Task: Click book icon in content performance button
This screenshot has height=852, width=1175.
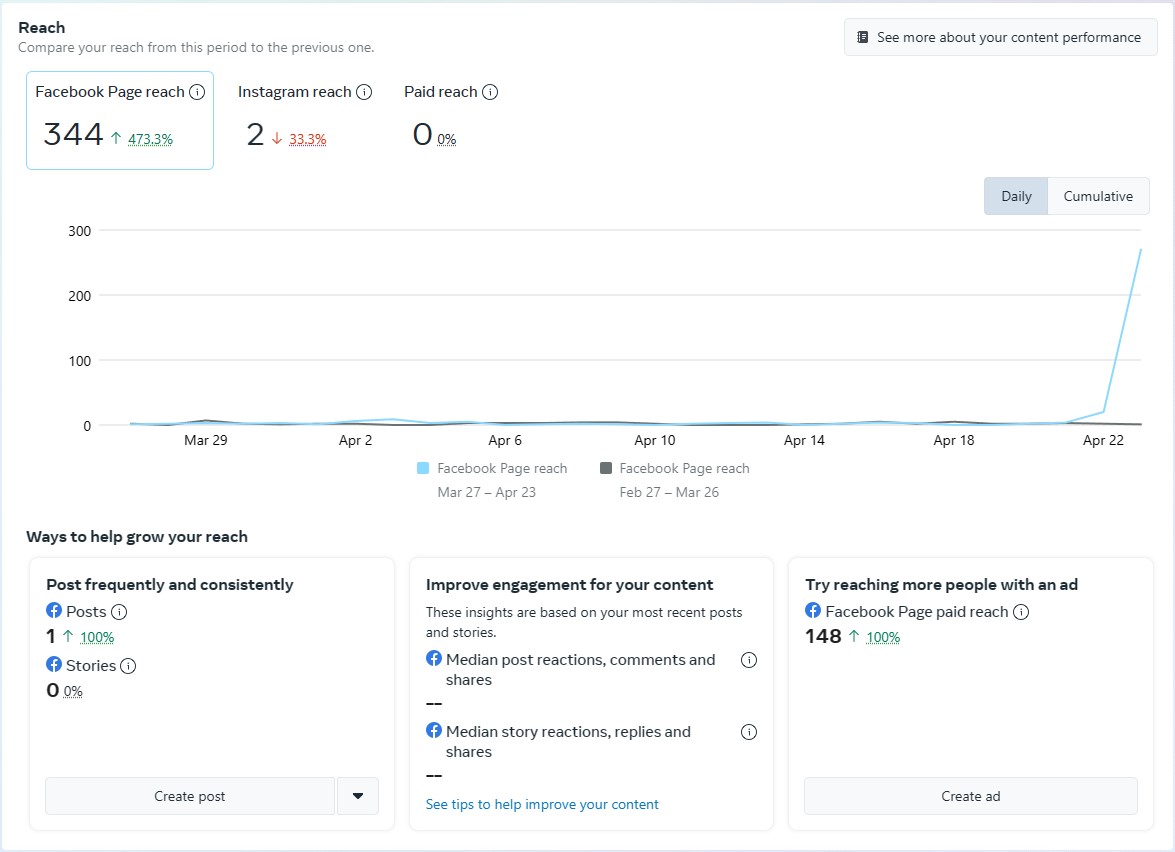Action: coord(863,37)
